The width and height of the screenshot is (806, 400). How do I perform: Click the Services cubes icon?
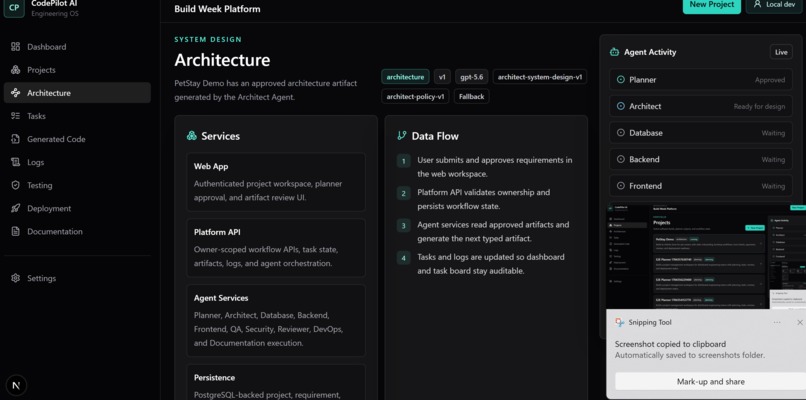(x=192, y=136)
